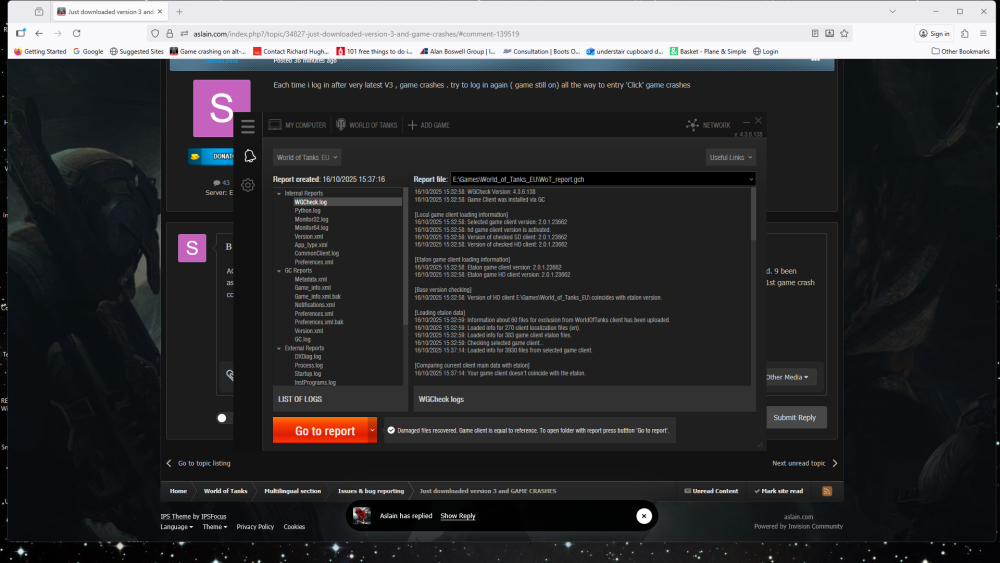The image size is (1000, 563).
Task: Open the Go to report dropdown arrow
Action: [372, 430]
